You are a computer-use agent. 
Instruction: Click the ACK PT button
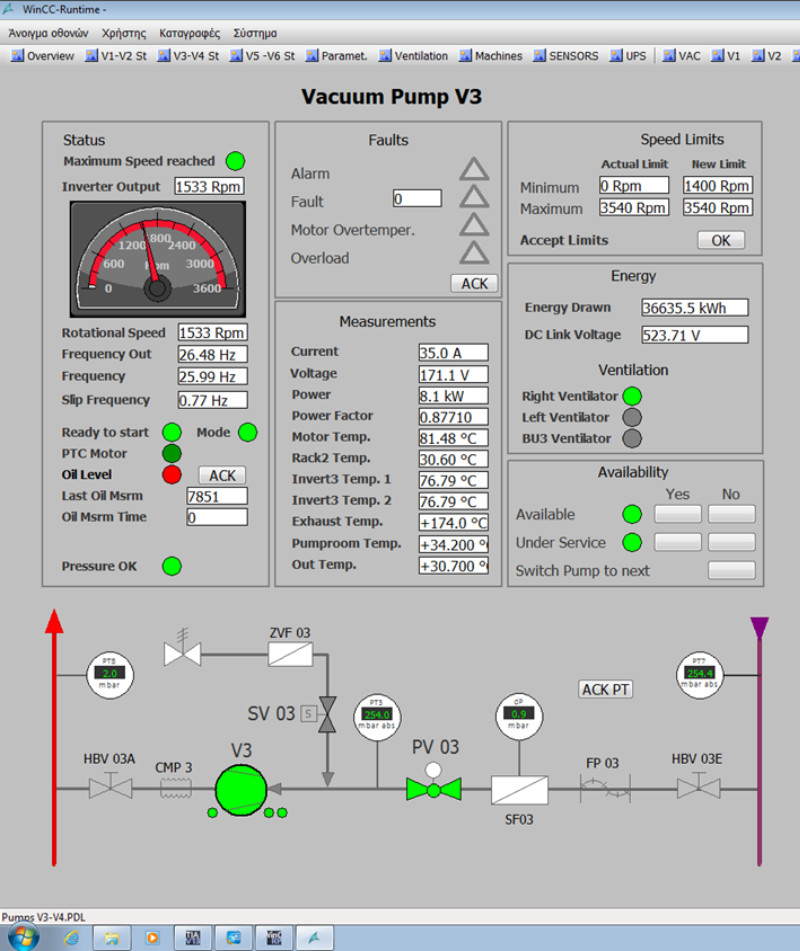605,690
